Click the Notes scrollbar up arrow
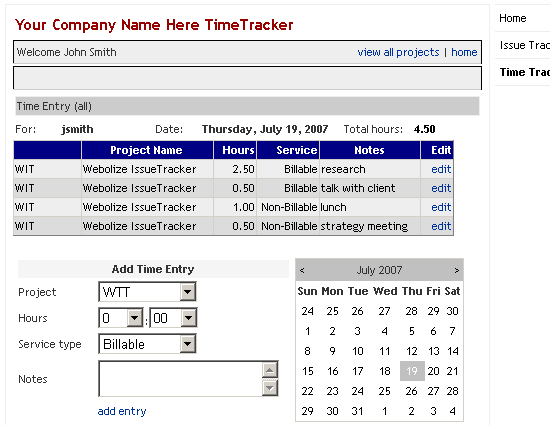Viewport: 550px width, 425px height. (270, 370)
